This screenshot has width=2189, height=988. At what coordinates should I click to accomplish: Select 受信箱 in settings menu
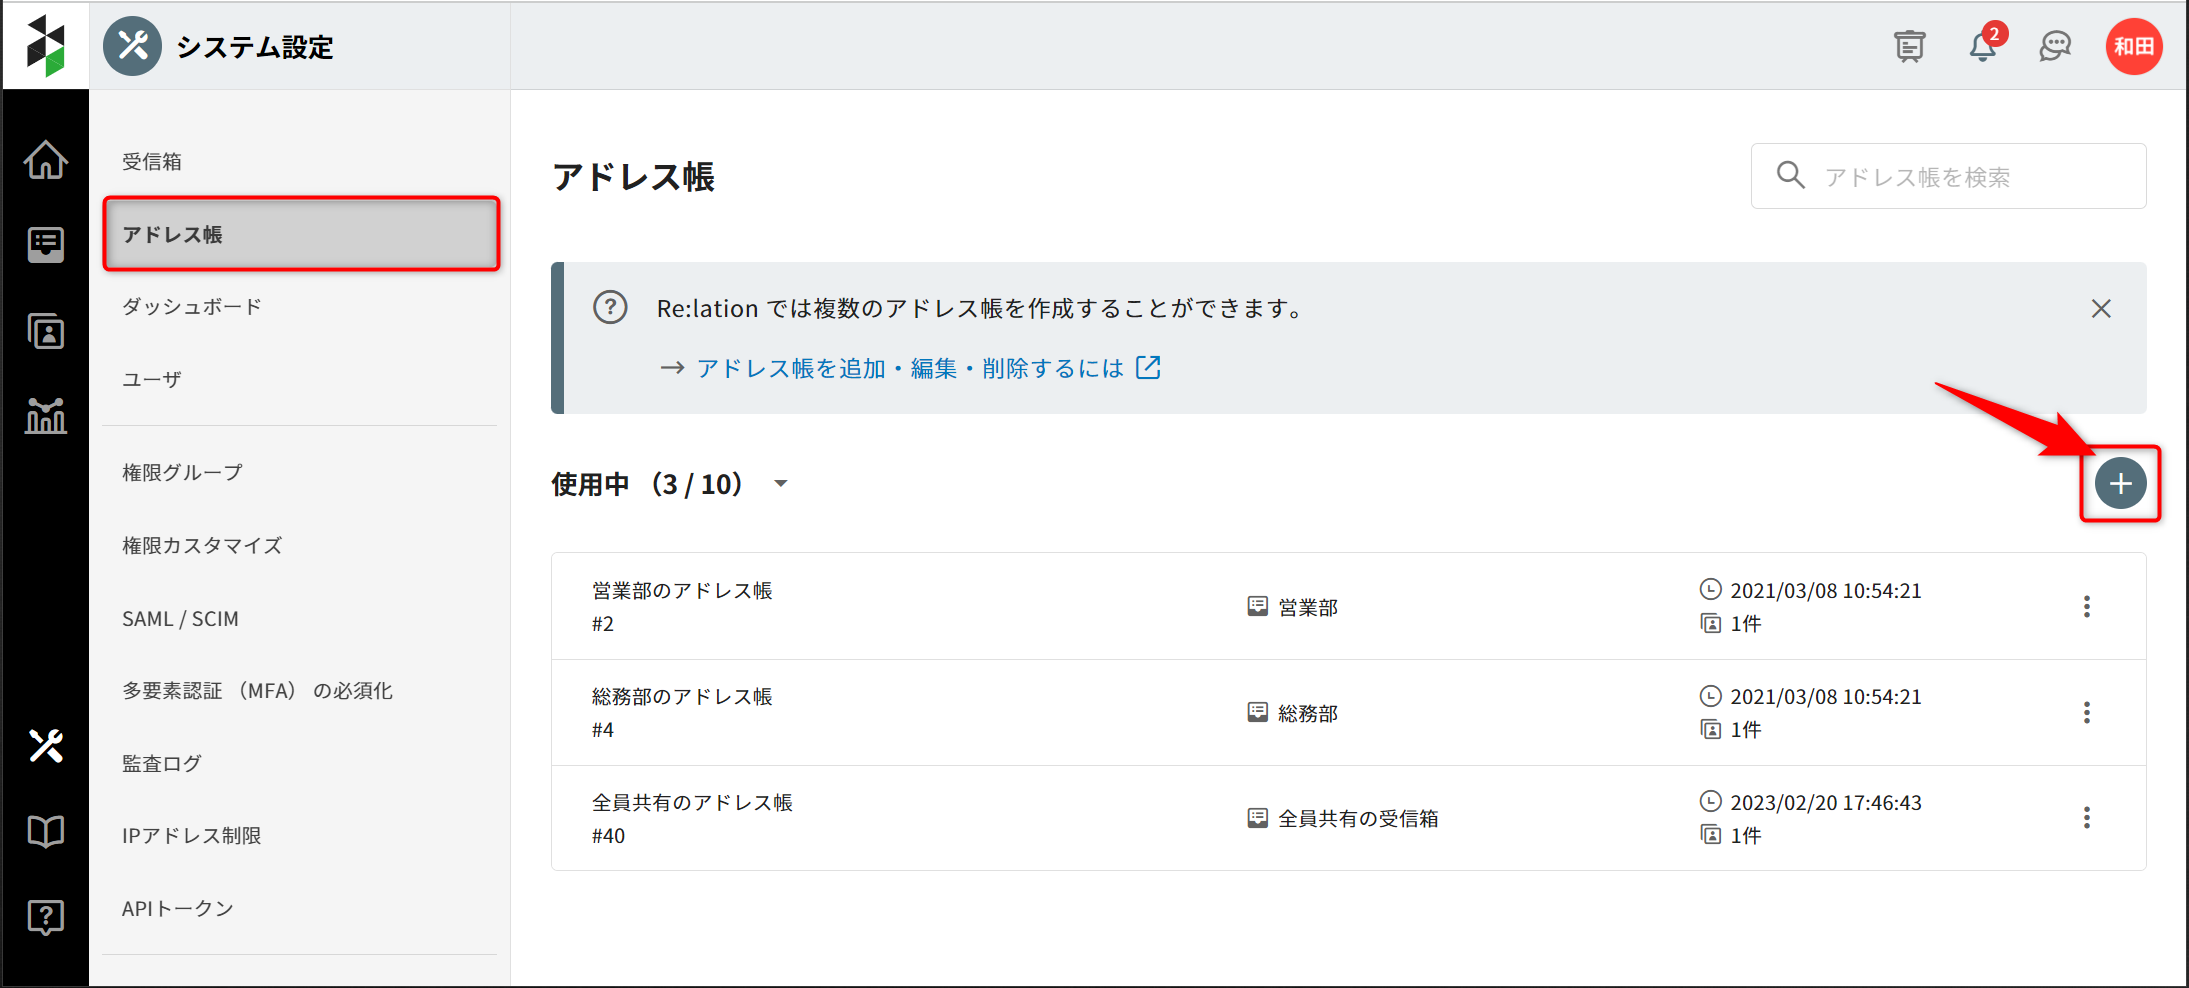pyautogui.click(x=152, y=162)
